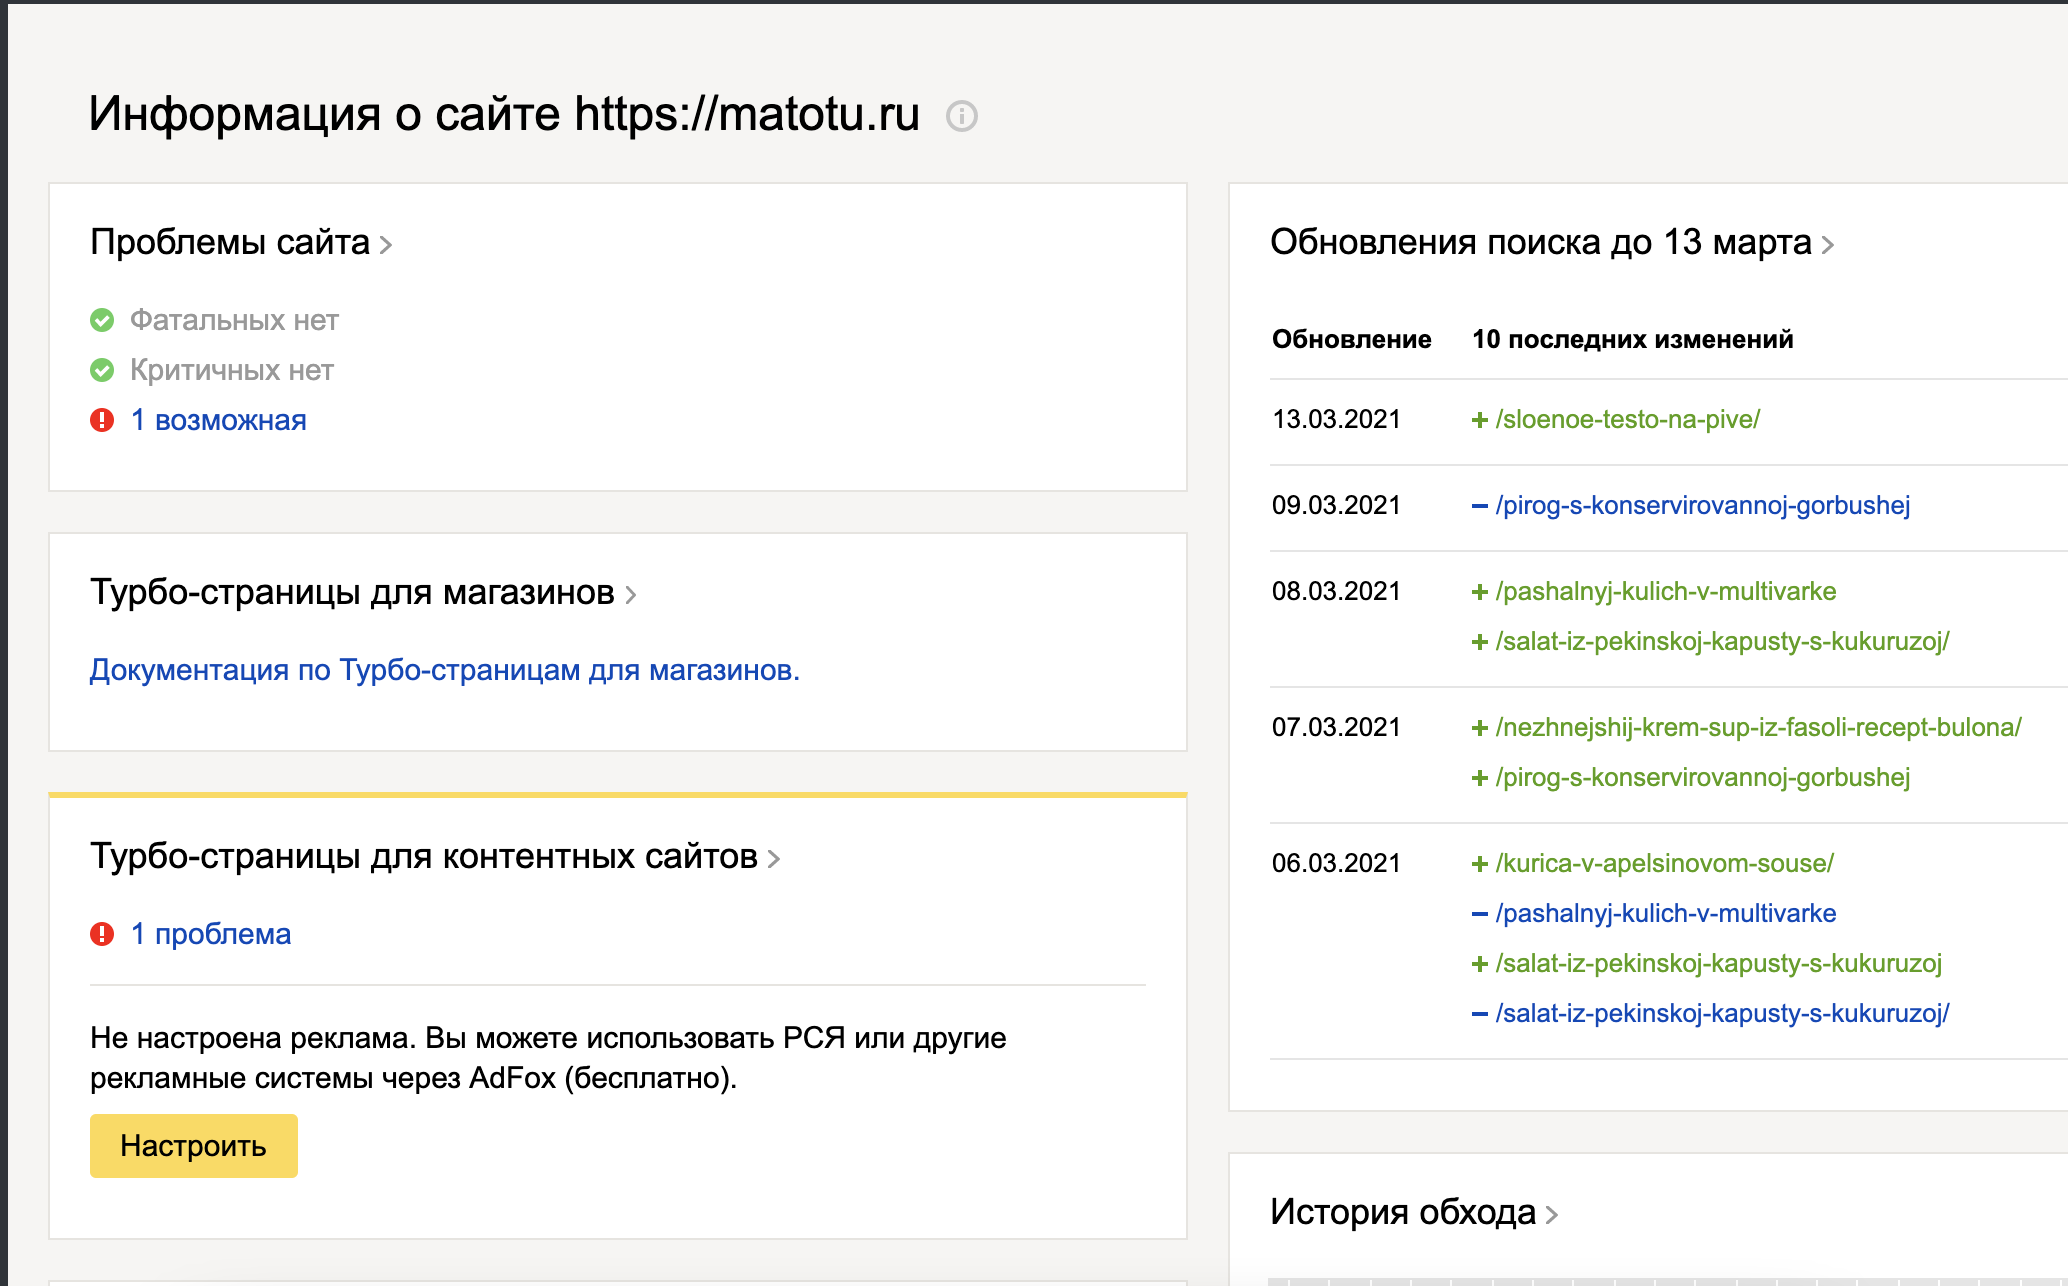The image size is (2068, 1286).
Task: Click minus icon on the 09.03.2021 row
Action: [x=1480, y=506]
